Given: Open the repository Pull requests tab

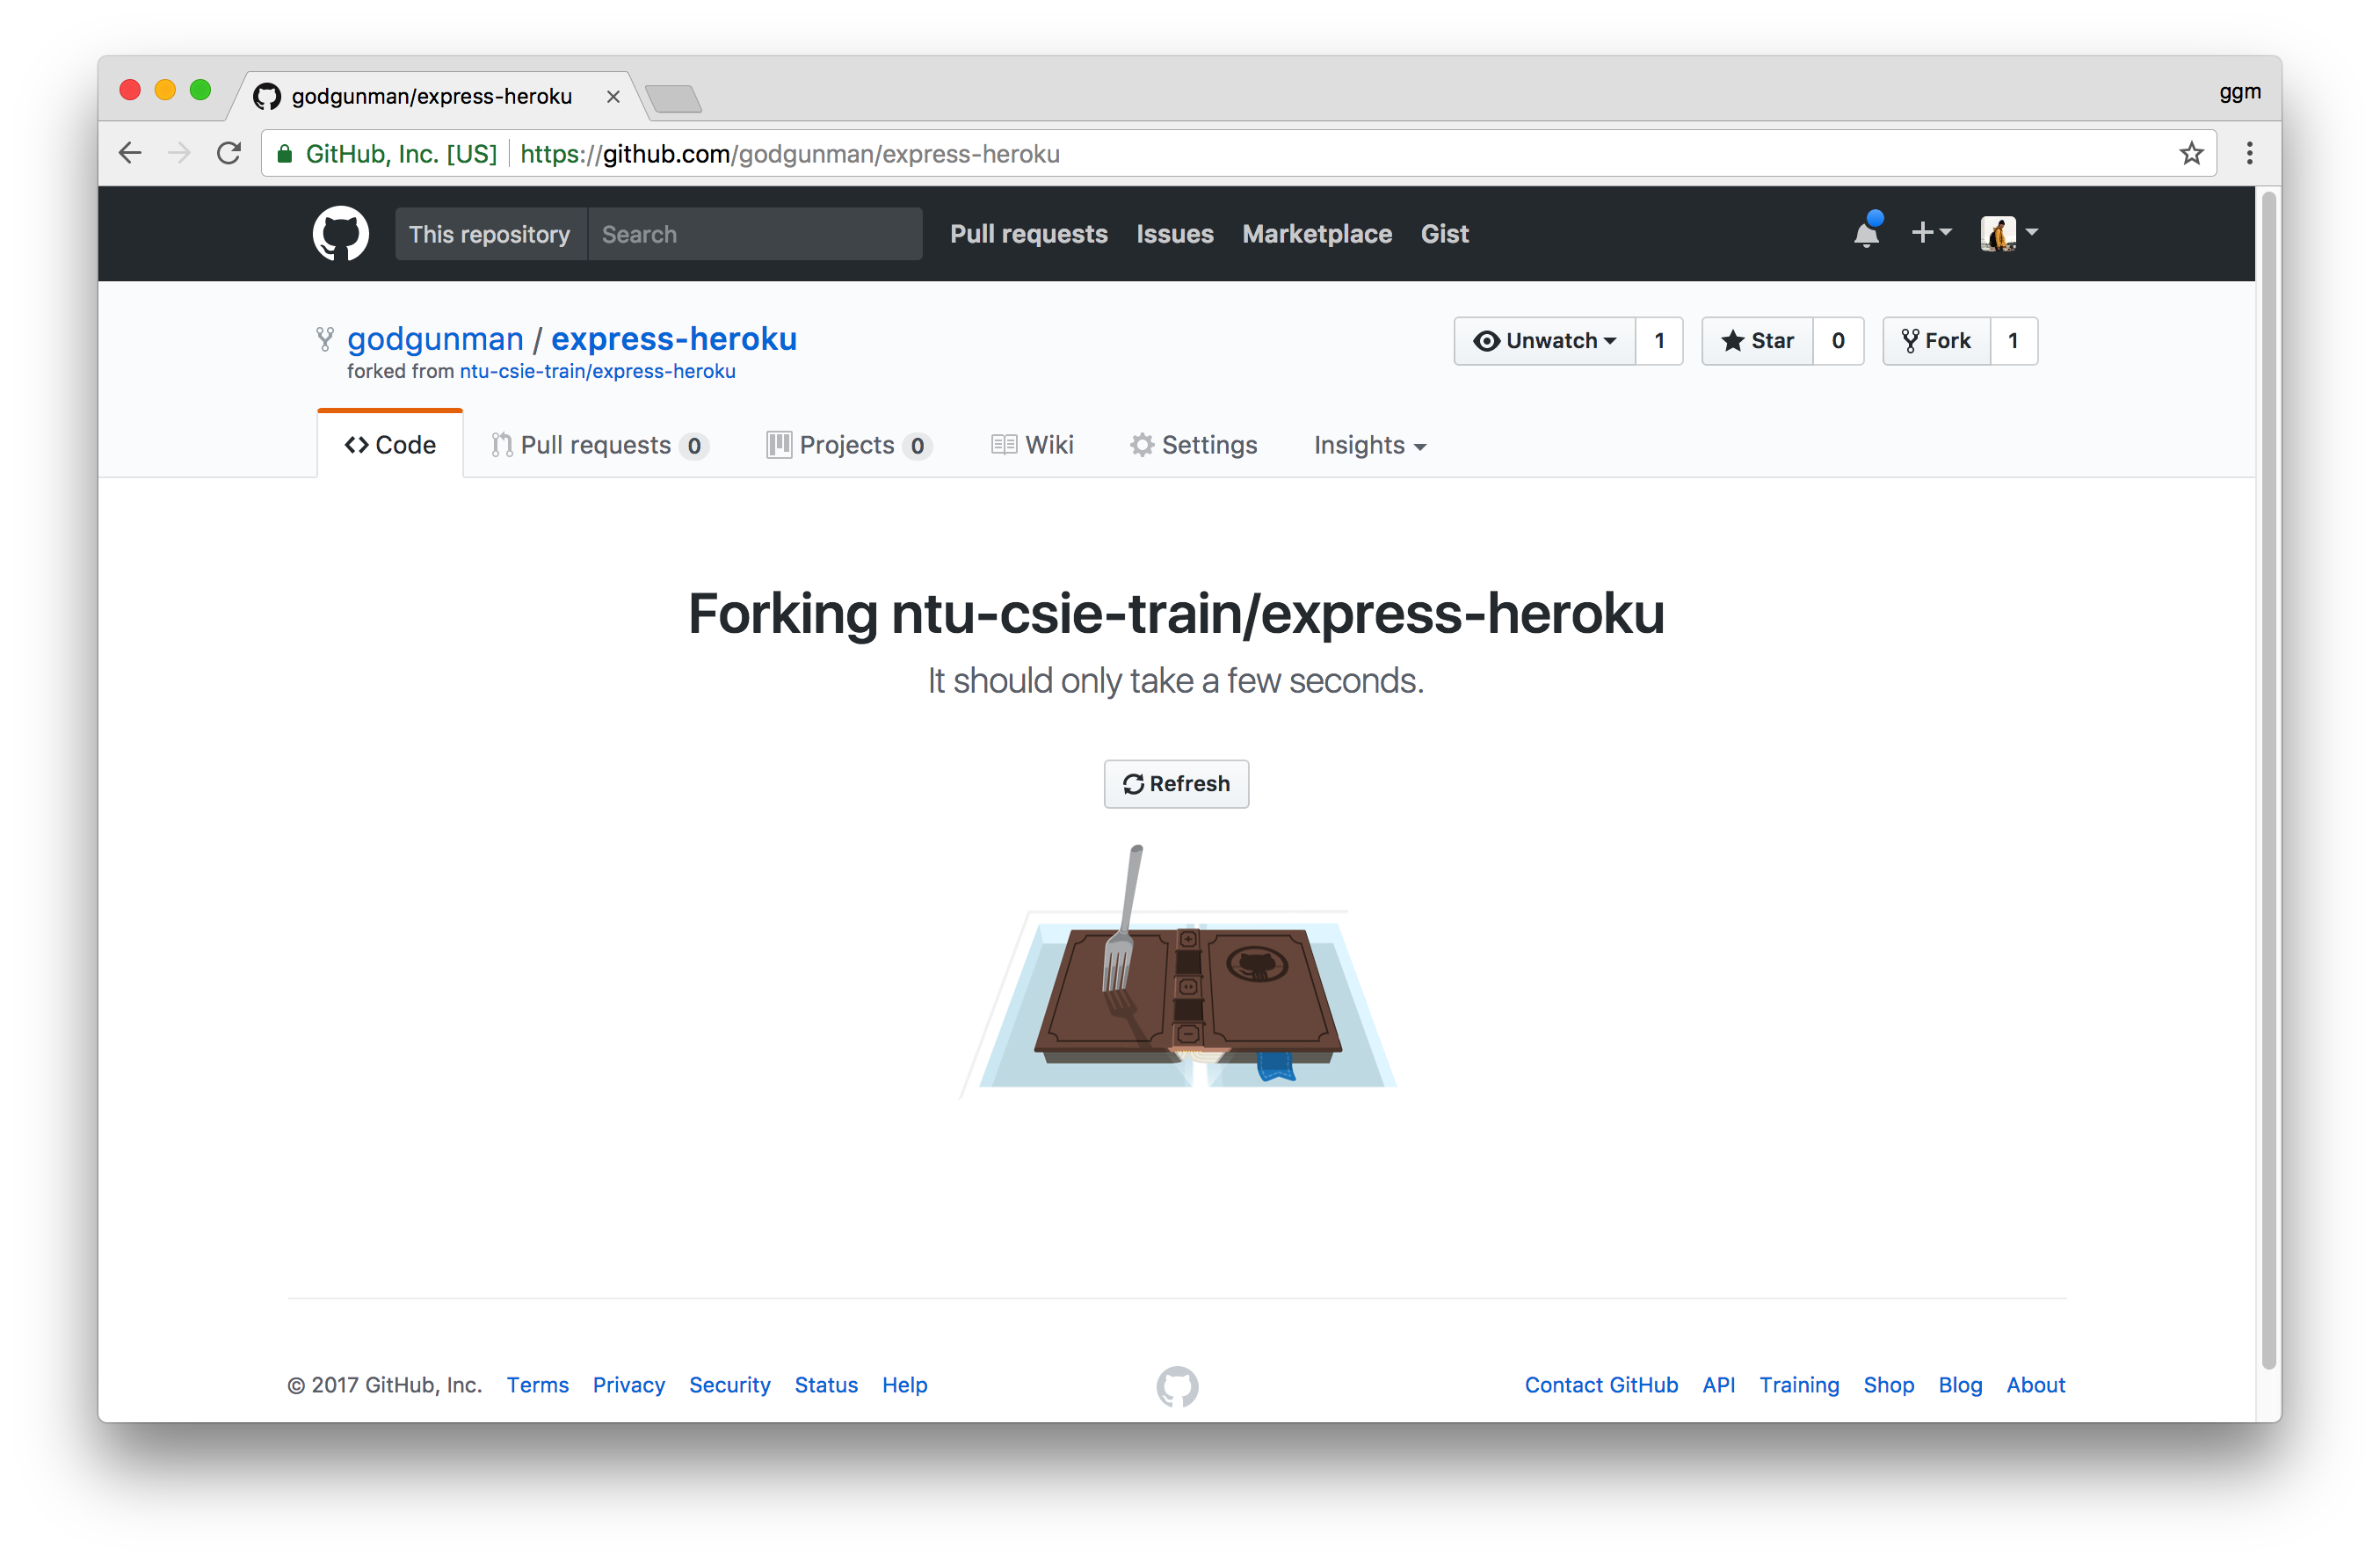Looking at the screenshot, I should tap(600, 445).
